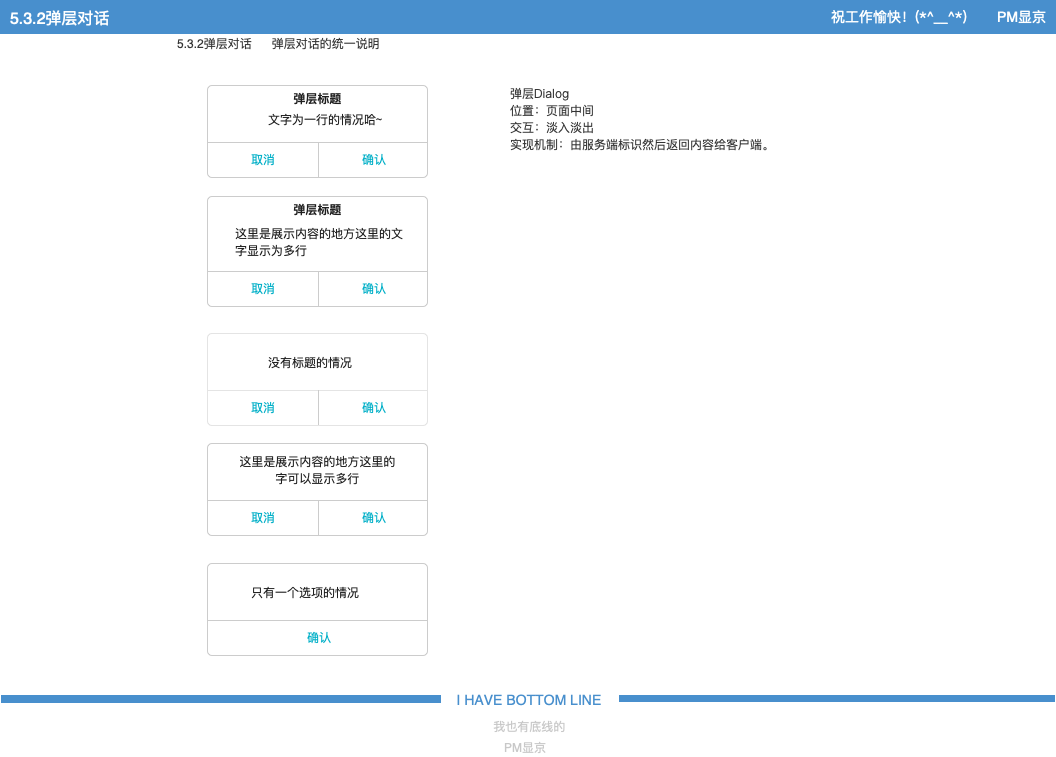Viewport: 1056px width, 757px height.
Task: Select '弹层对话的统一说明' breadcrumb text
Action: click(325, 44)
